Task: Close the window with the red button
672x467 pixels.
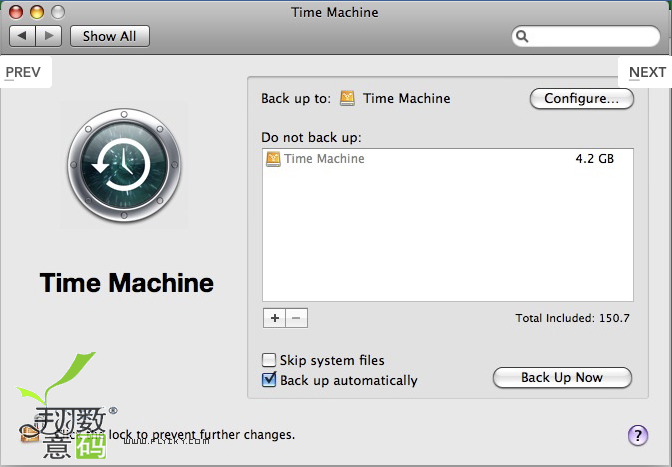Action: click(x=16, y=12)
